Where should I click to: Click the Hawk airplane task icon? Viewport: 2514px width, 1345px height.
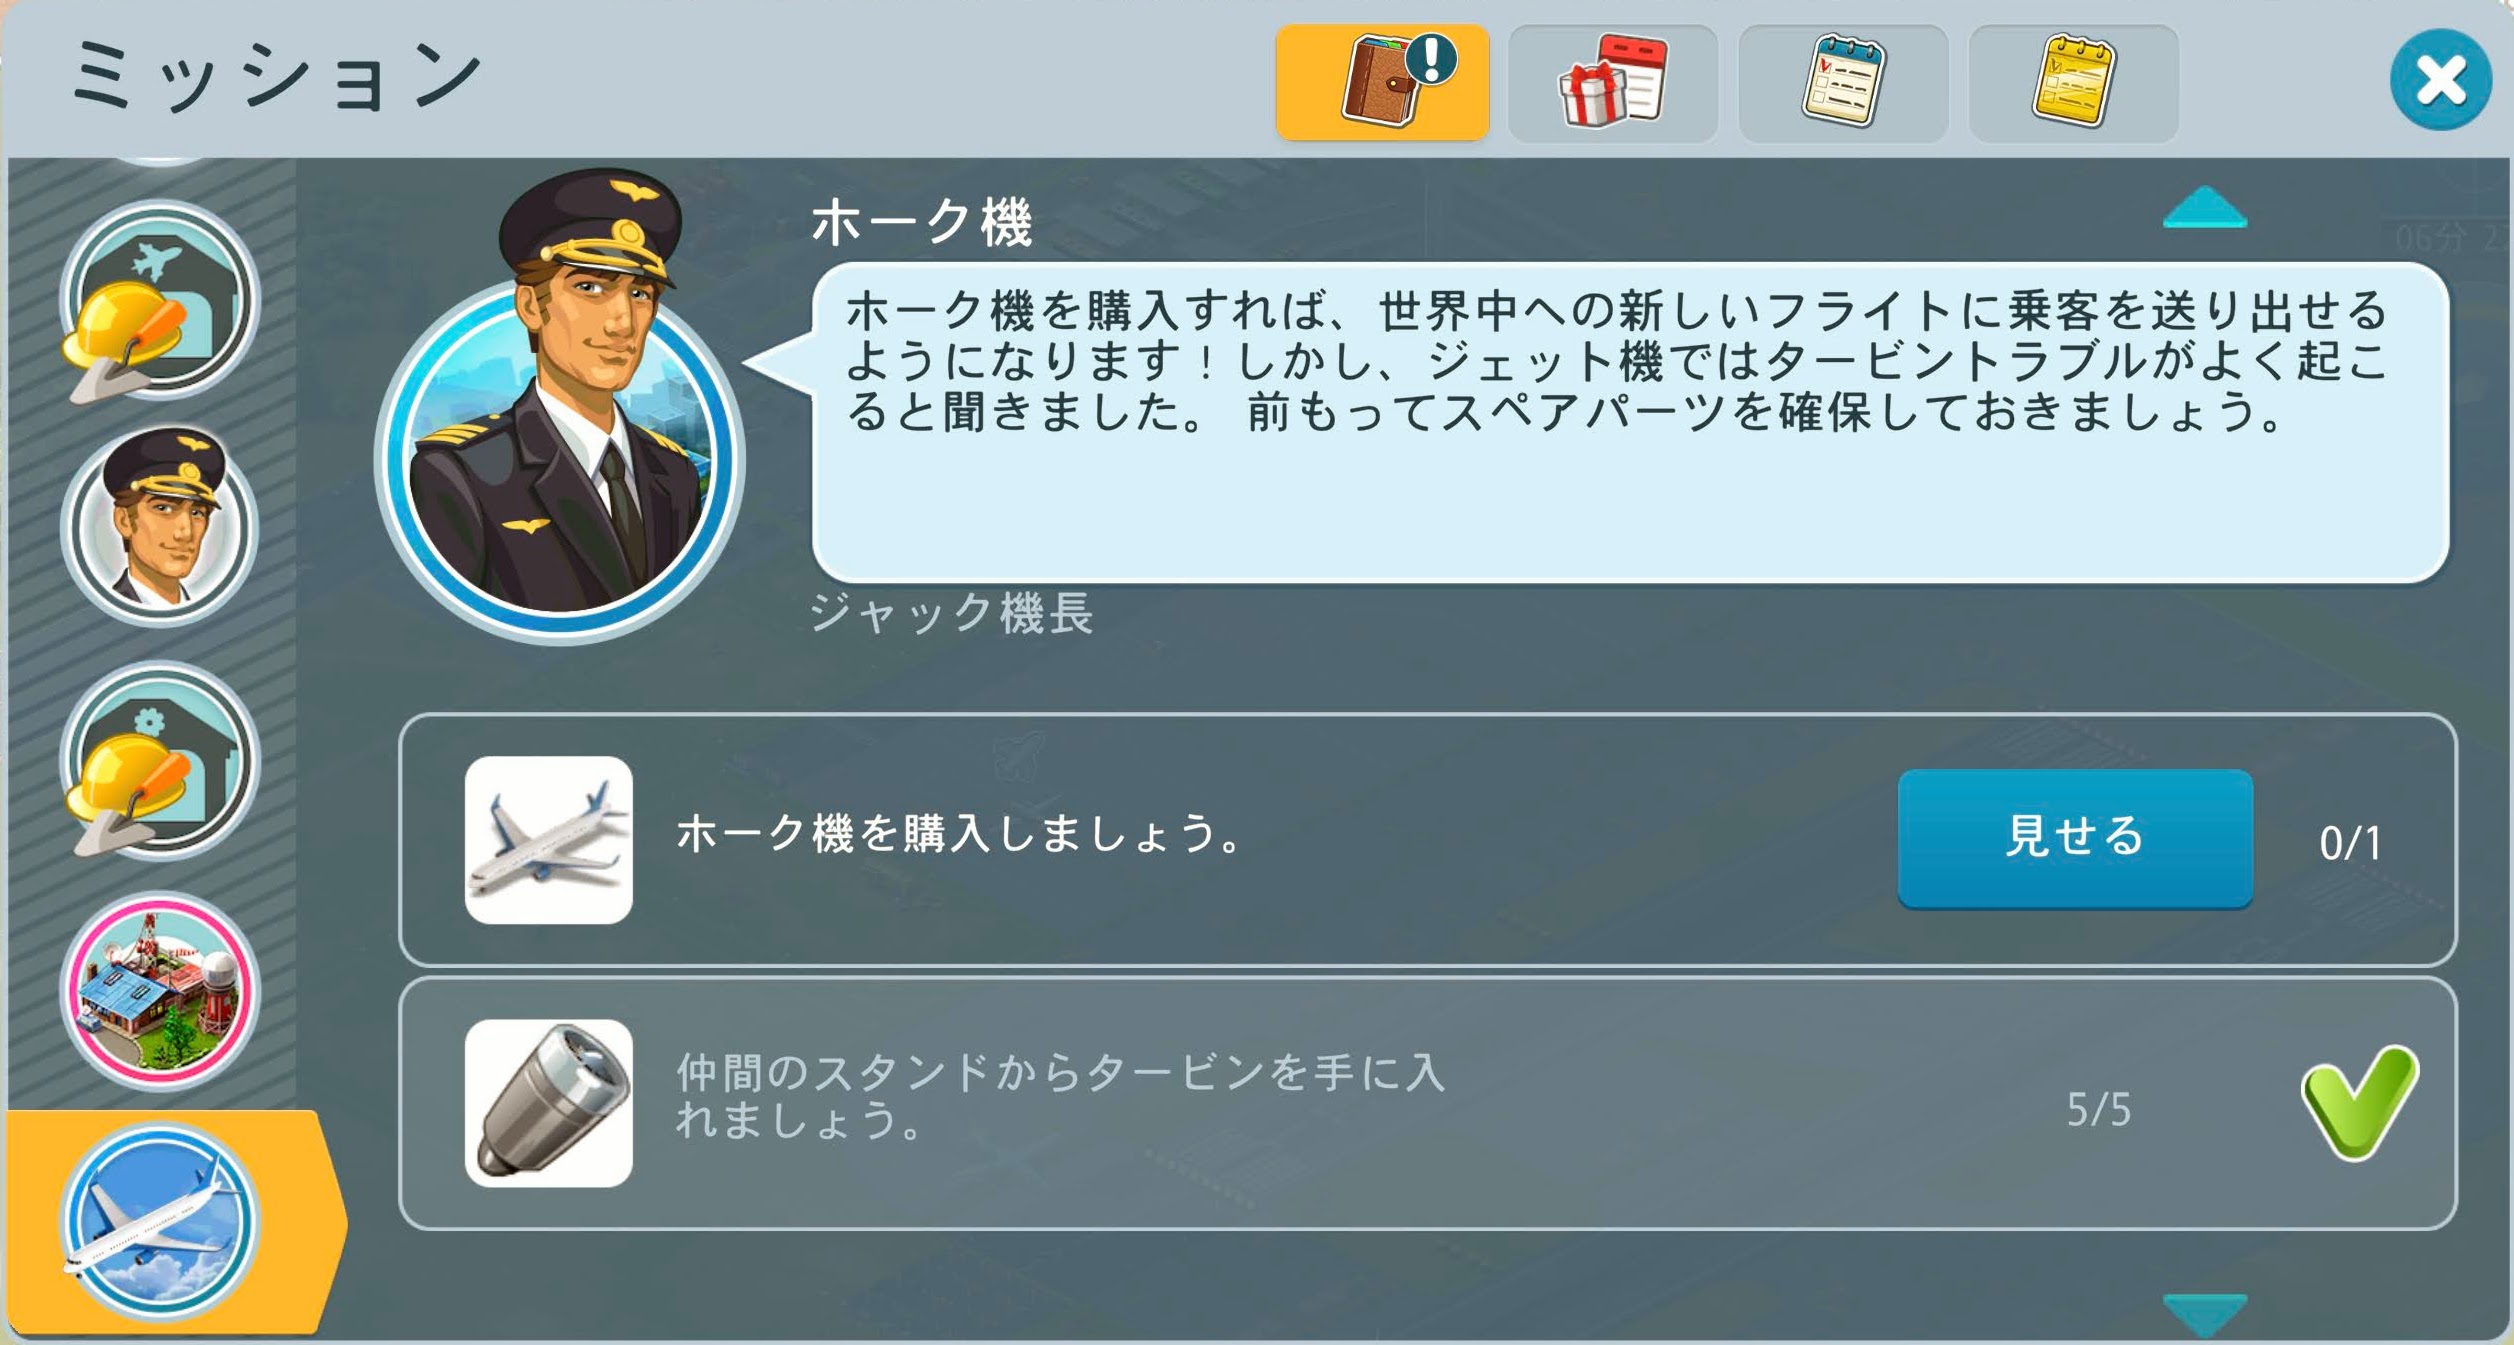tap(548, 839)
